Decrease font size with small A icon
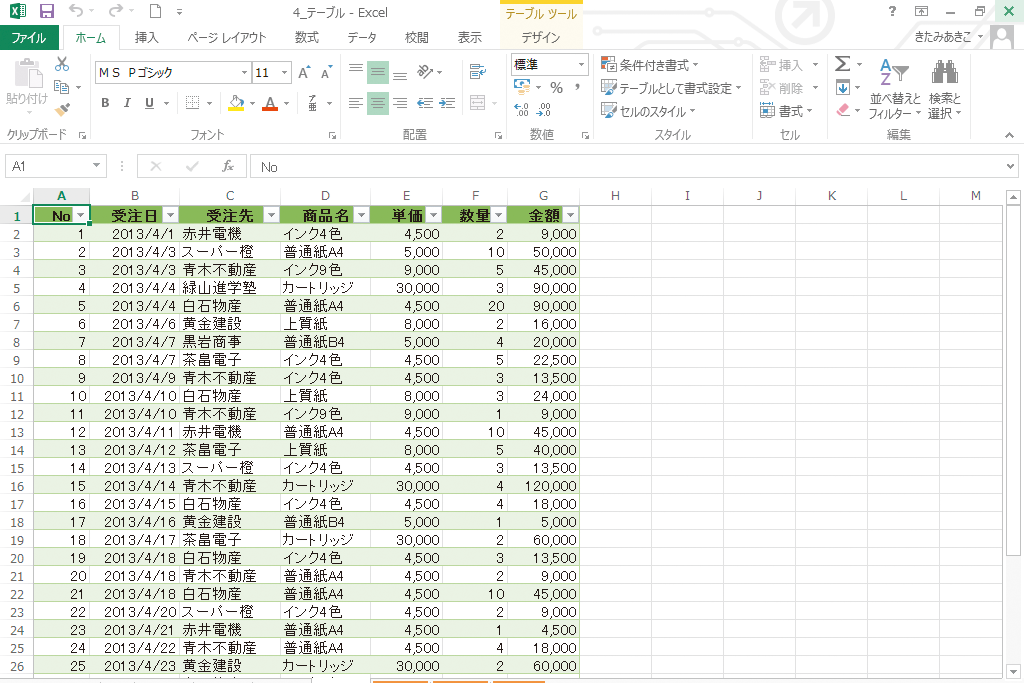This screenshot has width=1024, height=683. tap(326, 72)
